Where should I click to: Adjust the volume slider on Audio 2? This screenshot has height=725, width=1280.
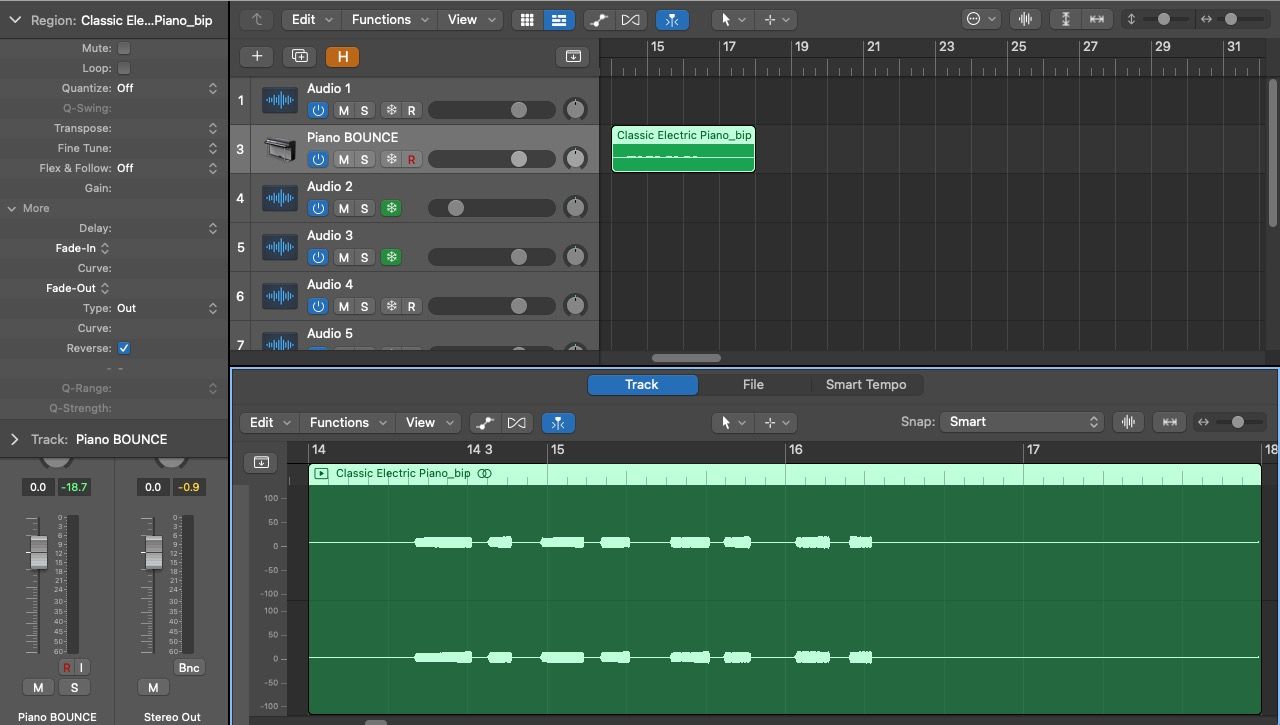(x=456, y=208)
